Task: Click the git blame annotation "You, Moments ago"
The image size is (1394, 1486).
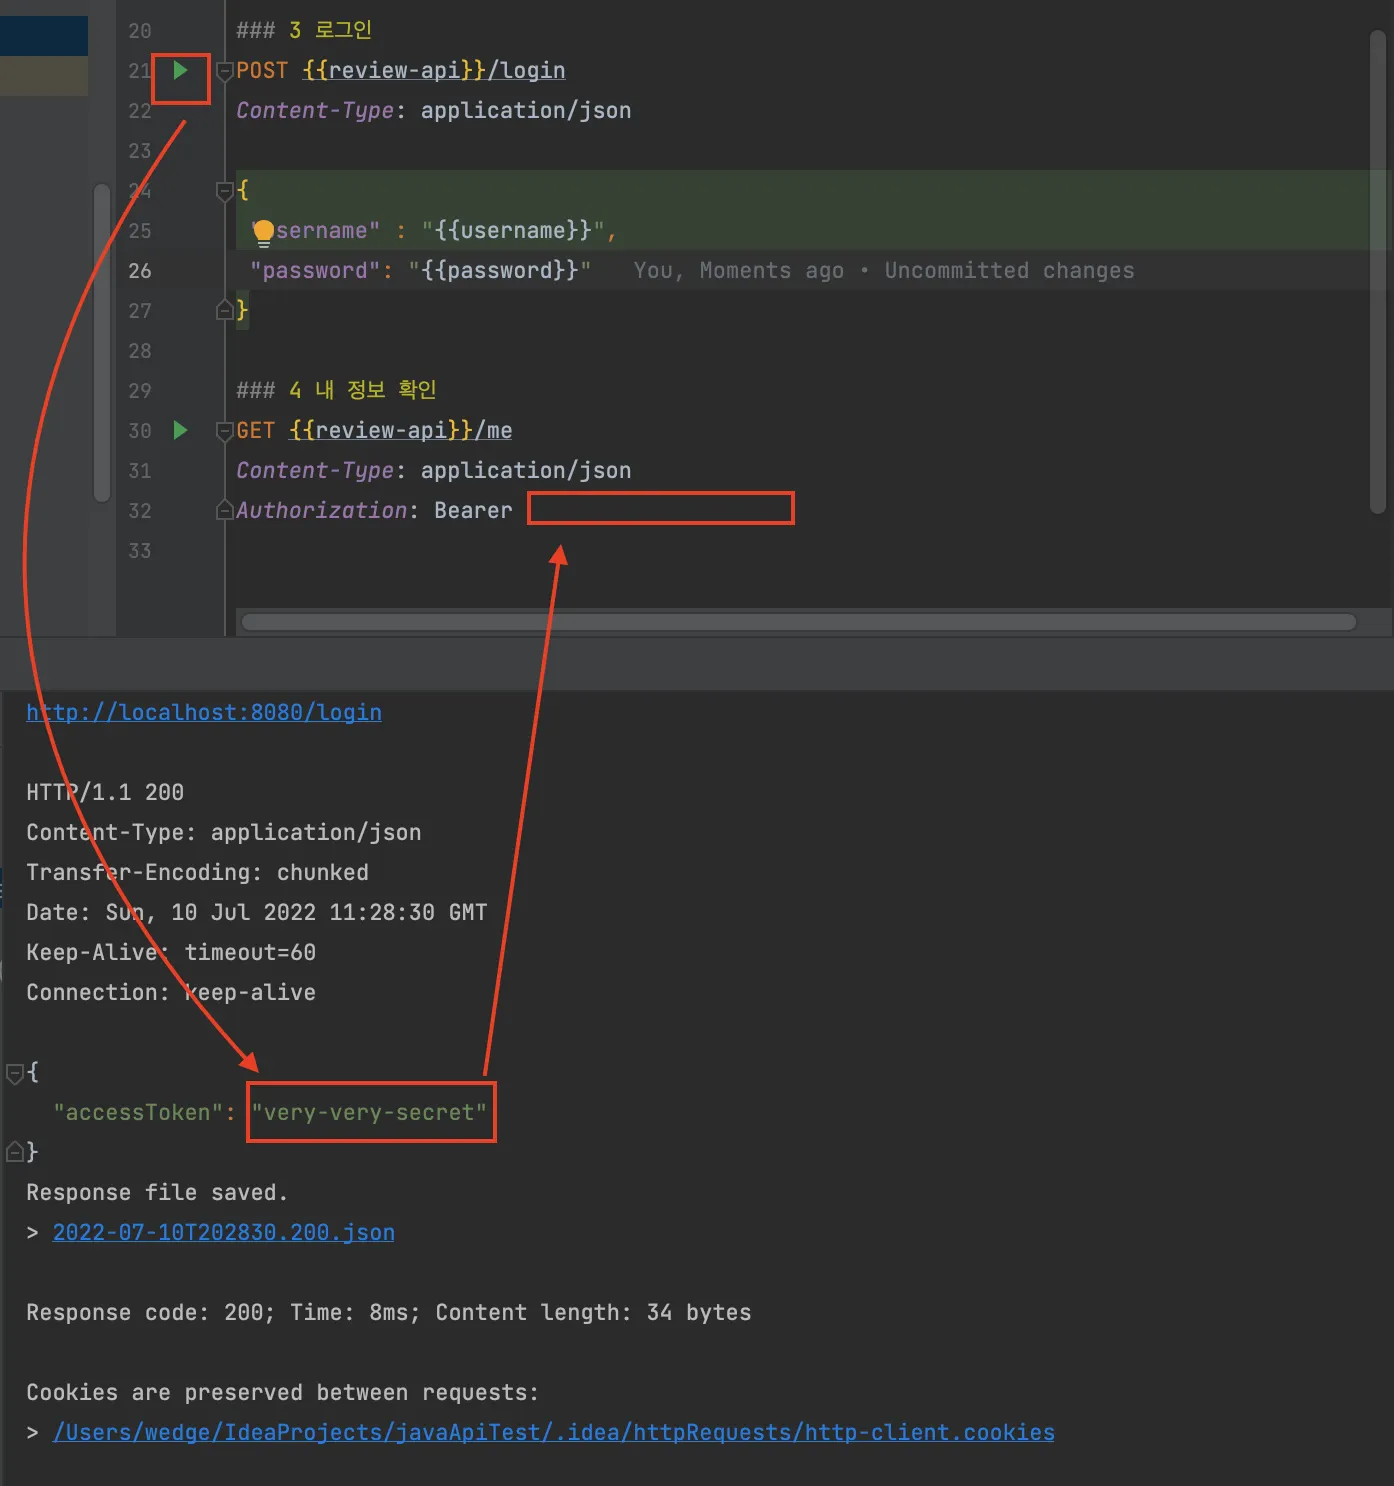Action: [738, 270]
